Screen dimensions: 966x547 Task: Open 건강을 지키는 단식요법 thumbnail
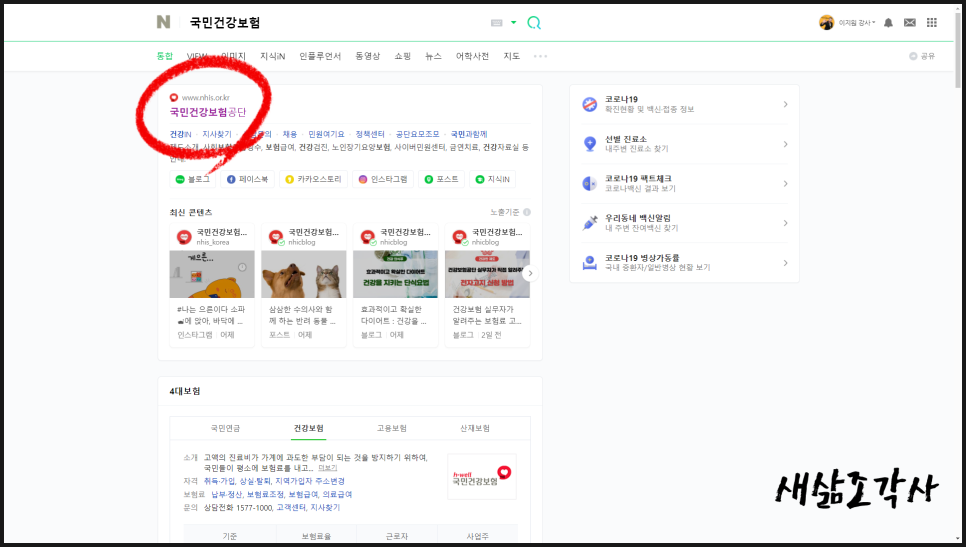pyautogui.click(x=396, y=274)
